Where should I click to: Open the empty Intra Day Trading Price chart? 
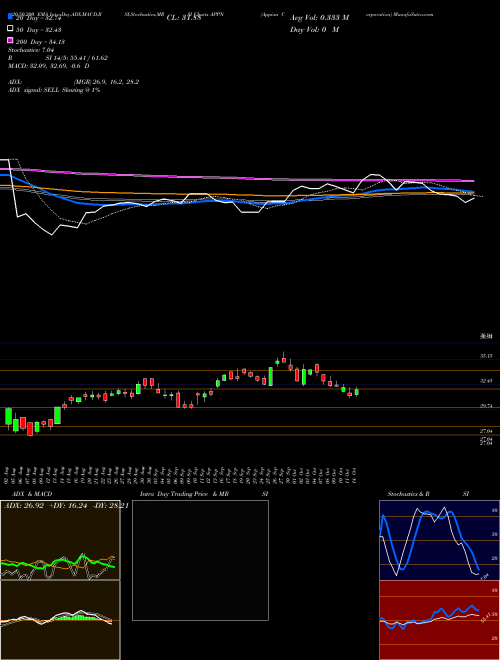coord(200,560)
